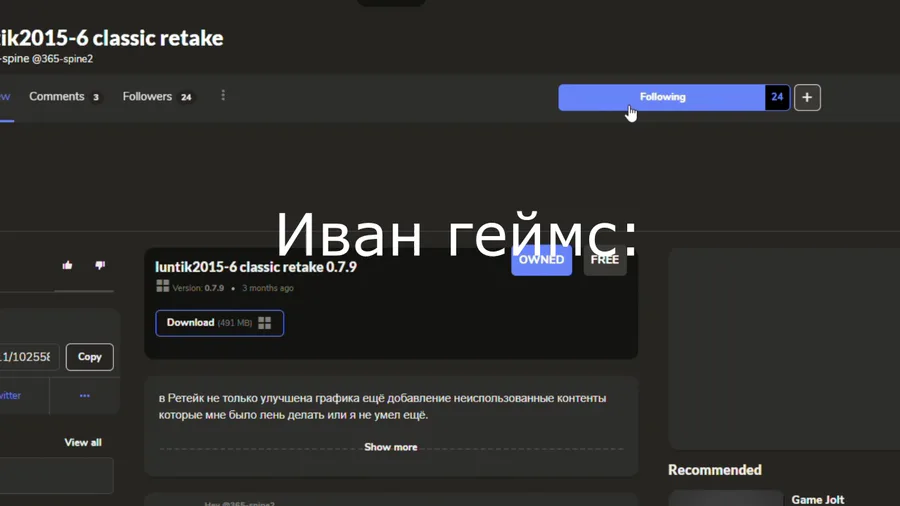Click the follower count 24 badge
900x506 pixels.
(x=777, y=98)
